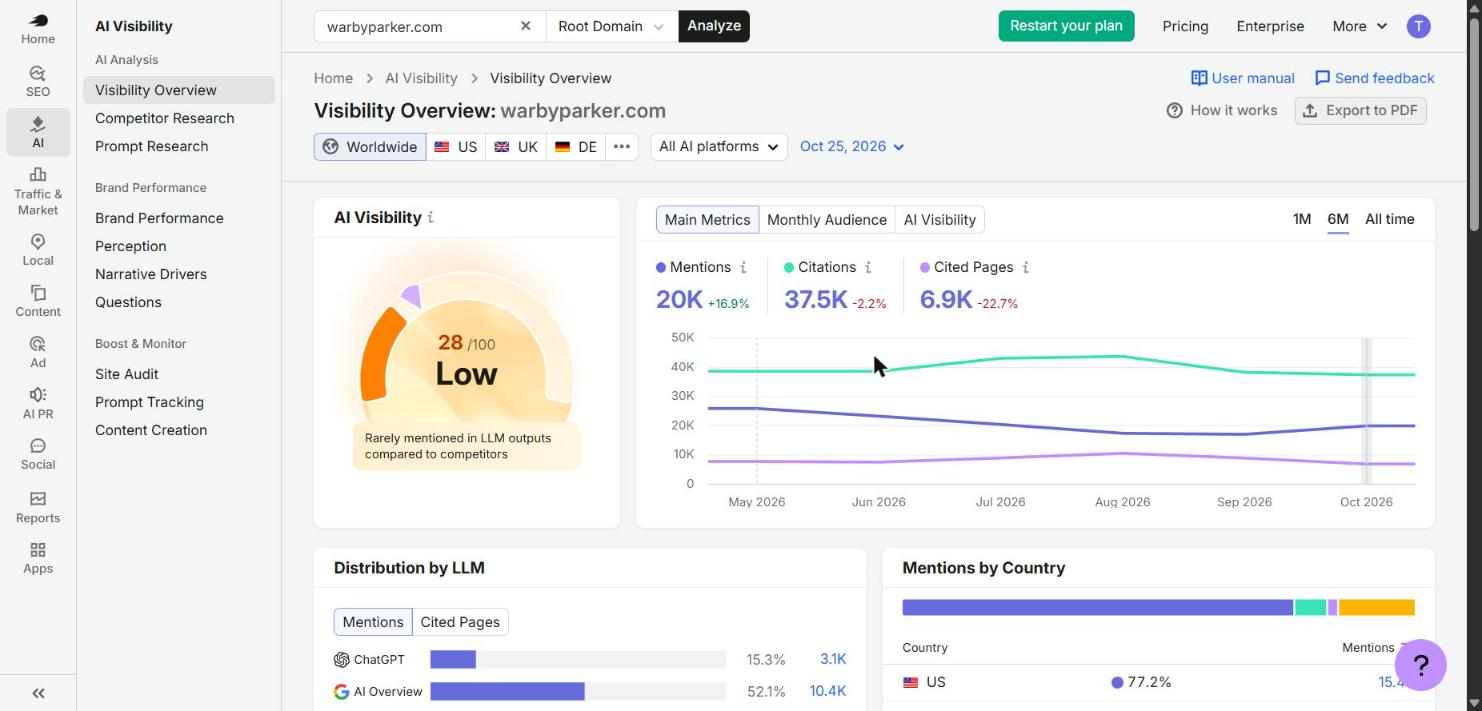Screen dimensions: 1482x711
Task: Switch to the Monthly Audience tab
Action: tap(826, 220)
